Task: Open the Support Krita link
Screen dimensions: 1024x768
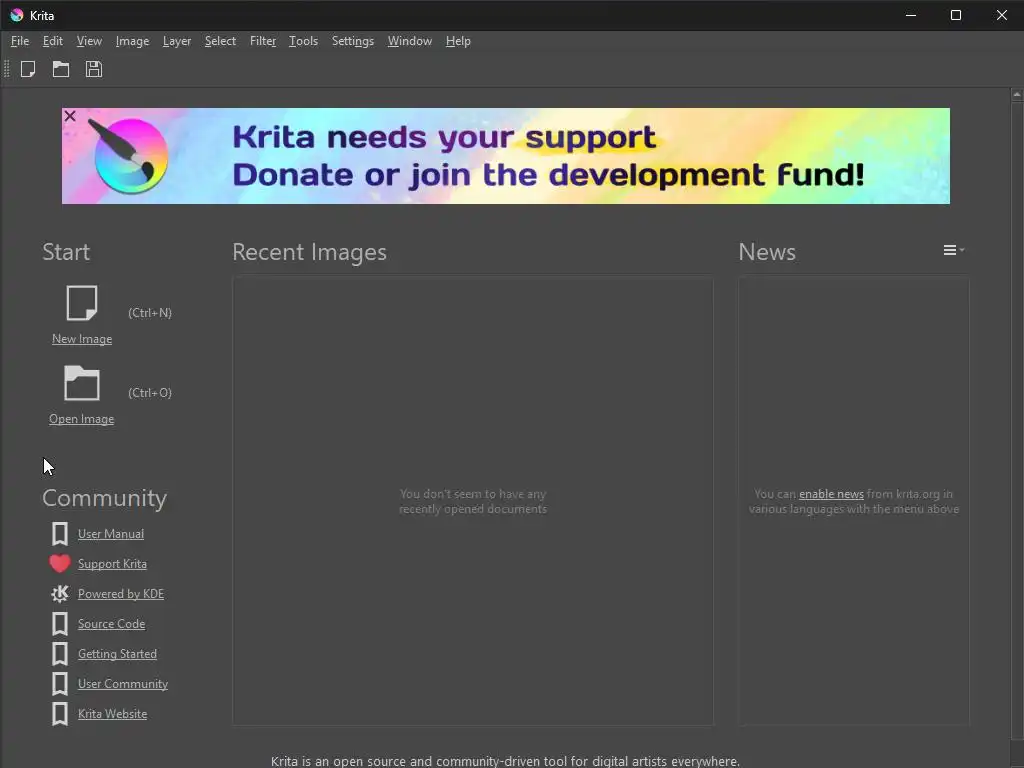Action: (112, 564)
